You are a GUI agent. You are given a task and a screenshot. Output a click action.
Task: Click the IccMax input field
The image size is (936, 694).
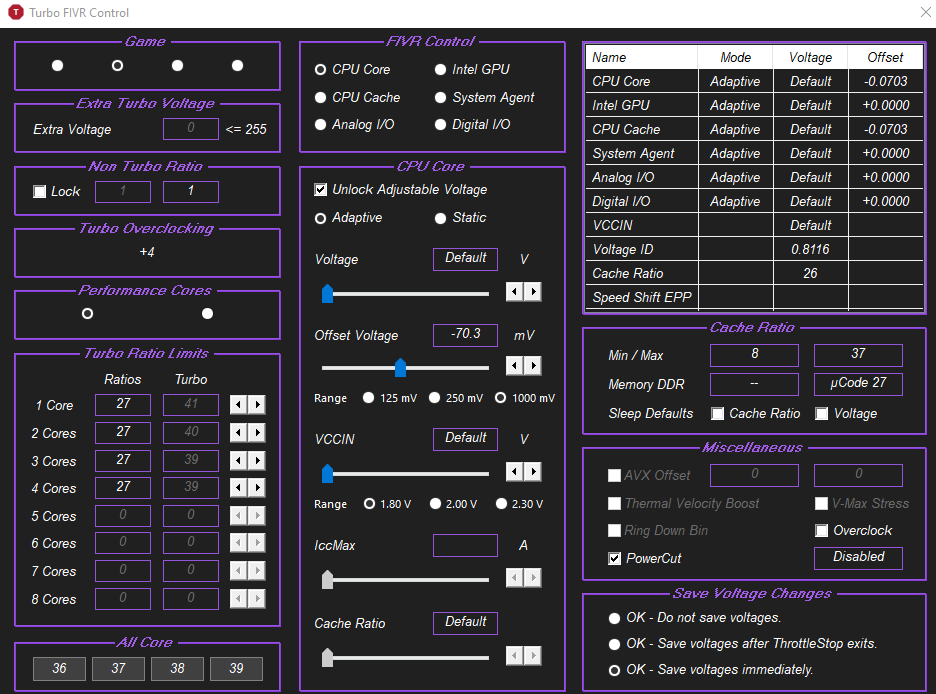pos(466,545)
